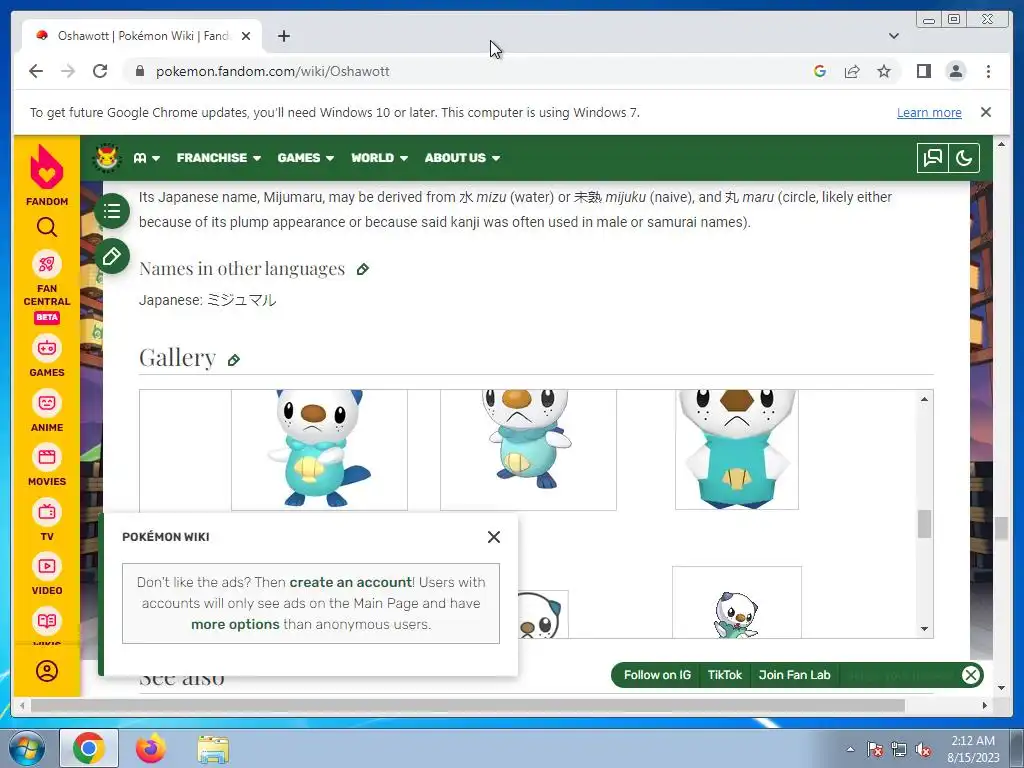This screenshot has height=768, width=1024.
Task: Open the Fandom home logo
Action: (x=46, y=174)
